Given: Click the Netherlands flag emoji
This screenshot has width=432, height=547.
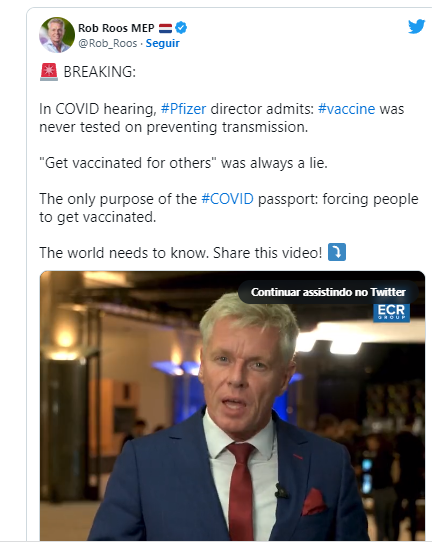Looking at the screenshot, I should [x=165, y=28].
